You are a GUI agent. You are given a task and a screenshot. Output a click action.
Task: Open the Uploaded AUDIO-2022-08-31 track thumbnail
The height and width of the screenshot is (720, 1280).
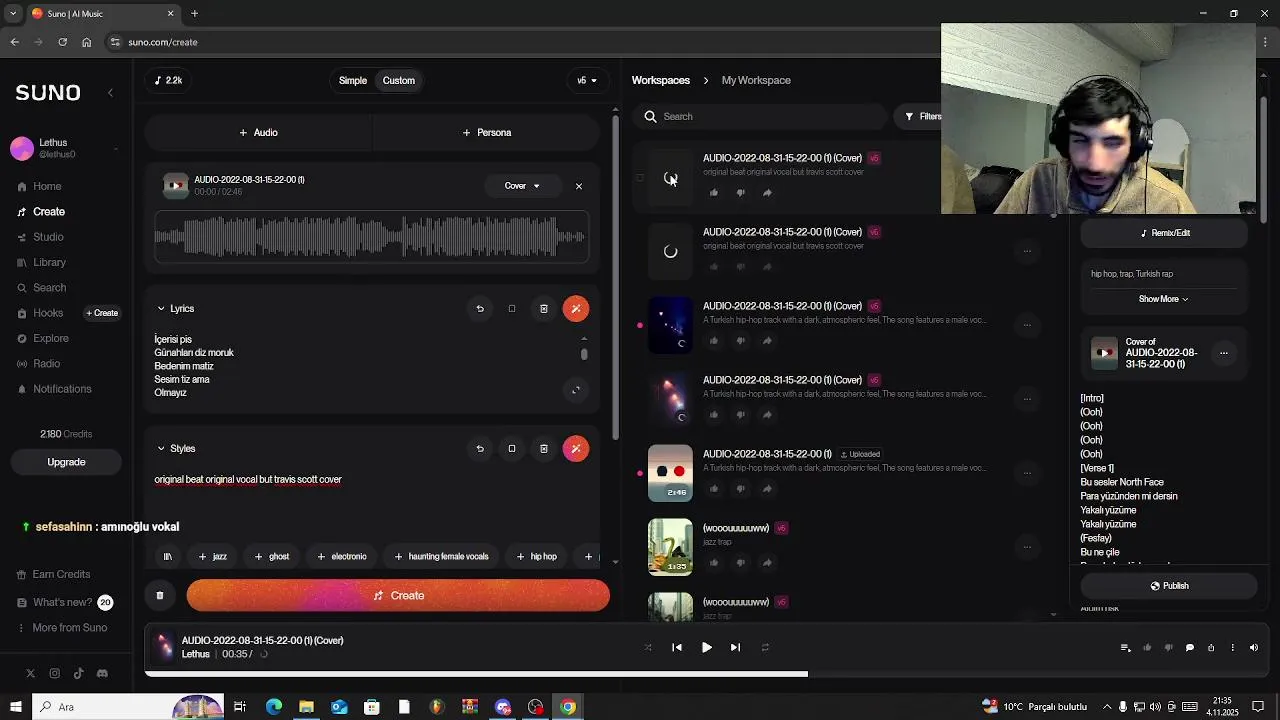click(670, 473)
